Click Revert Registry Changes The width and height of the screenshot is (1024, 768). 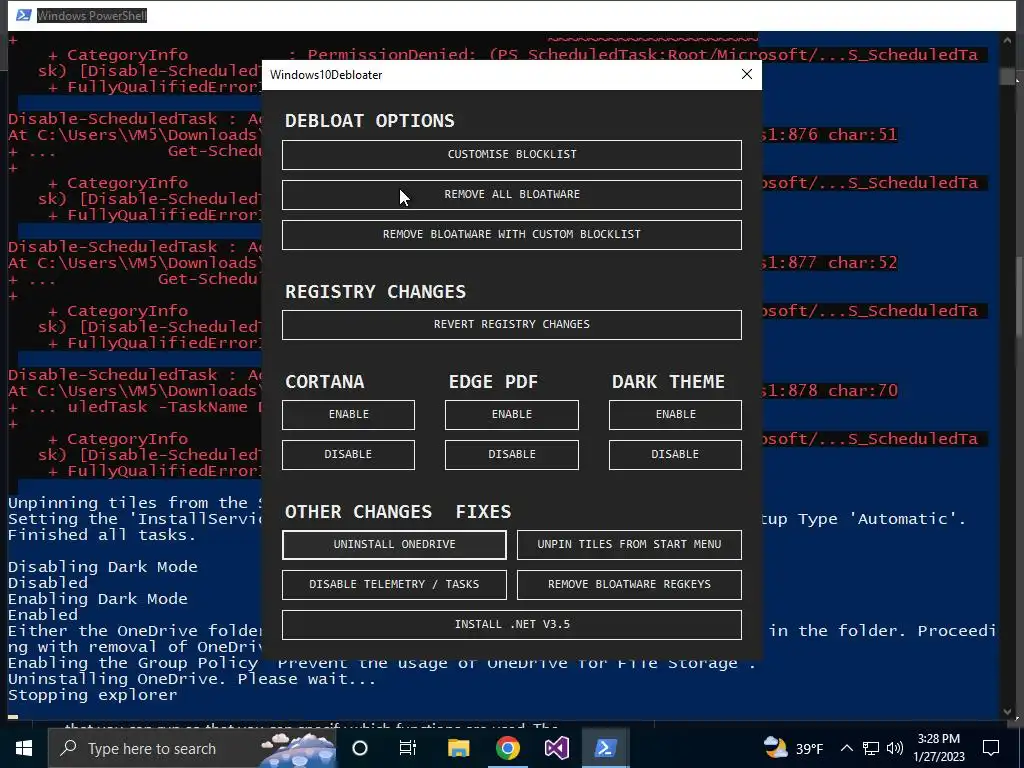(x=511, y=325)
